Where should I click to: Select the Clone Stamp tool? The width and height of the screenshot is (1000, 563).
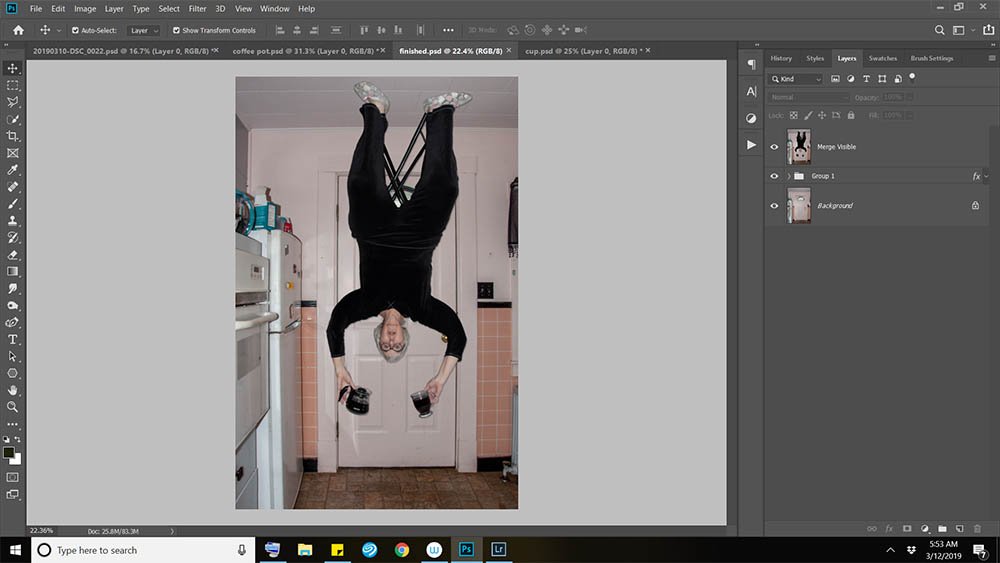[12, 221]
